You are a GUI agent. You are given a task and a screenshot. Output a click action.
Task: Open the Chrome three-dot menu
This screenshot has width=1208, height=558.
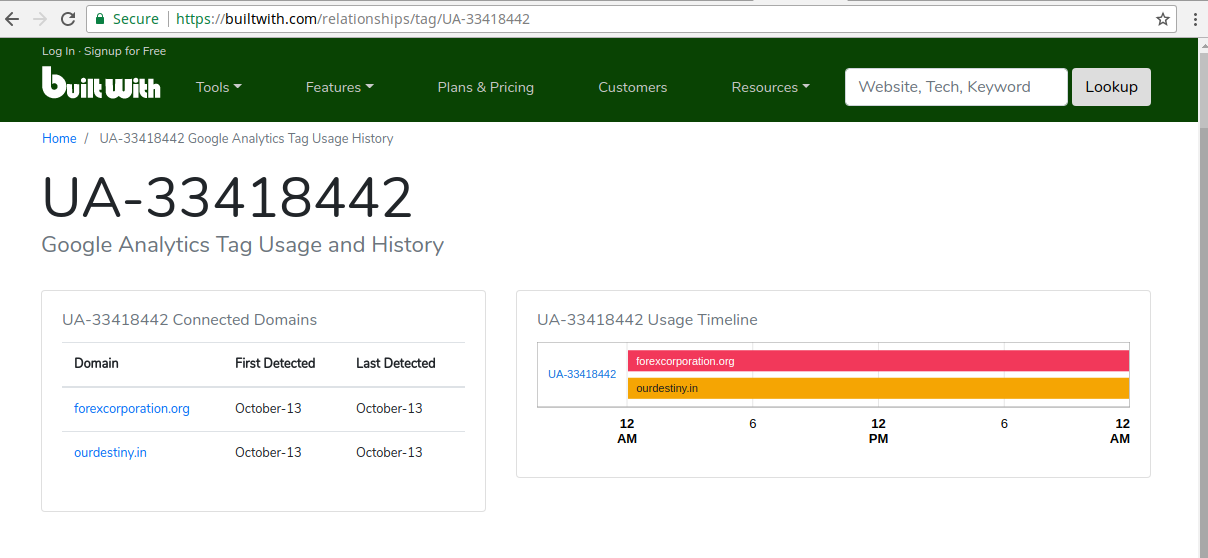[1195, 19]
